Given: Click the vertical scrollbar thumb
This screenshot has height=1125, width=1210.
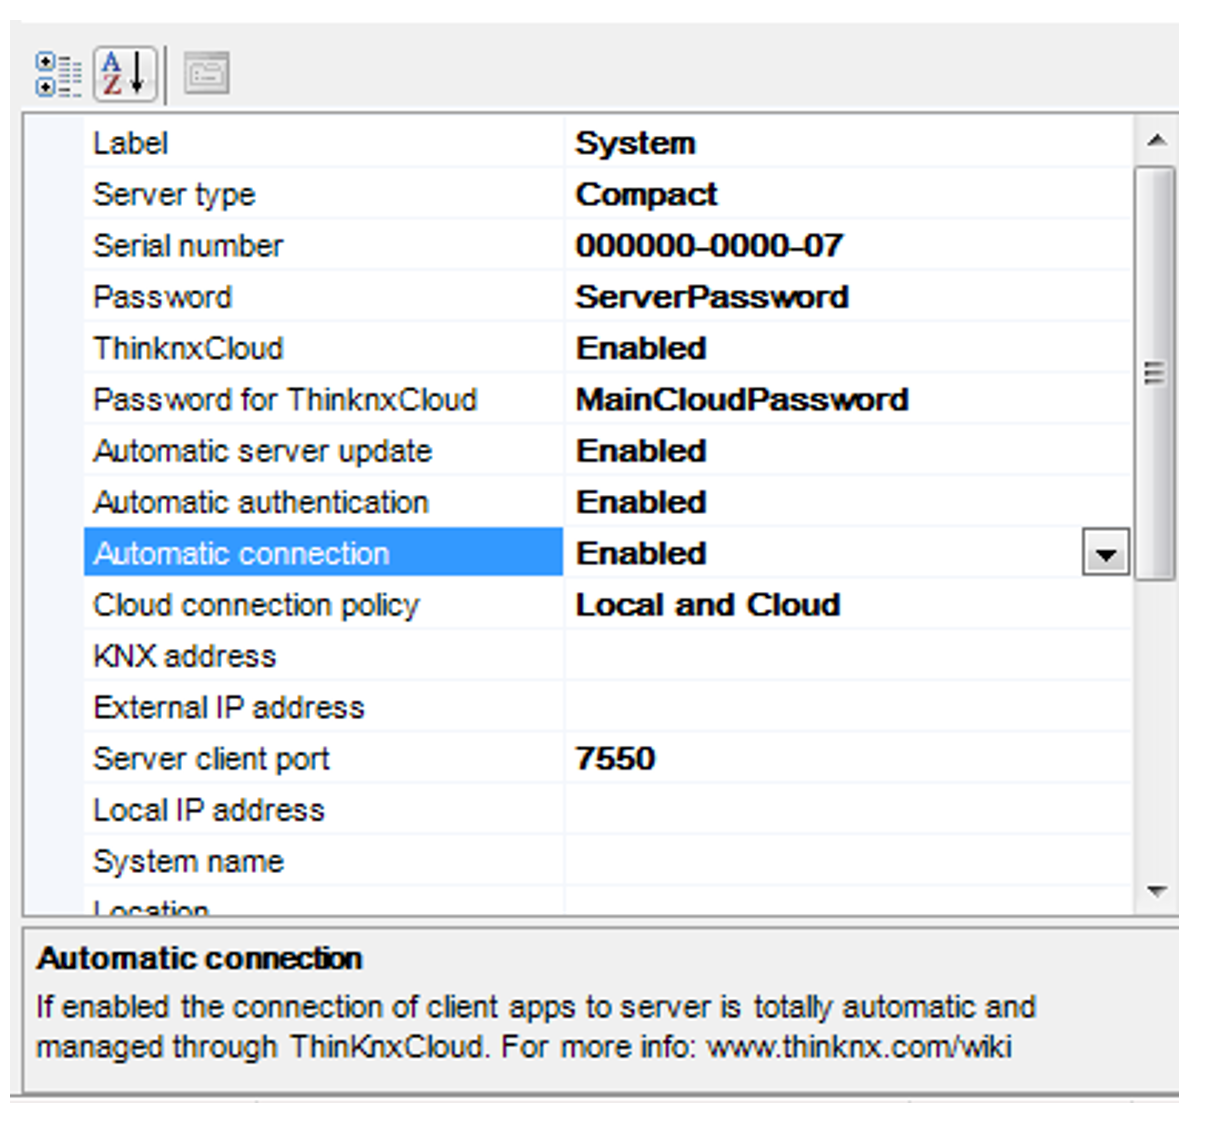Looking at the screenshot, I should coord(1155,373).
